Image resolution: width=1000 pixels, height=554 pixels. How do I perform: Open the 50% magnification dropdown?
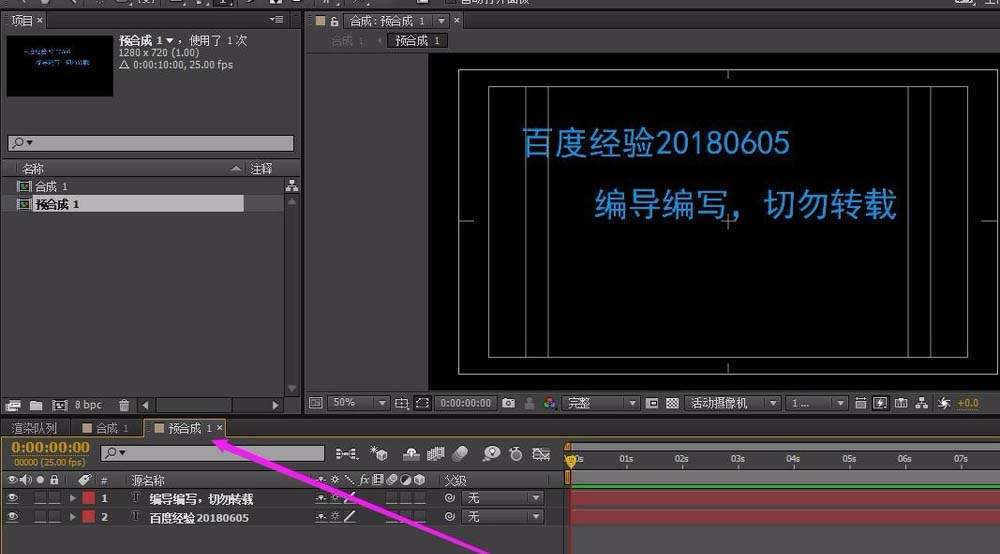point(358,403)
